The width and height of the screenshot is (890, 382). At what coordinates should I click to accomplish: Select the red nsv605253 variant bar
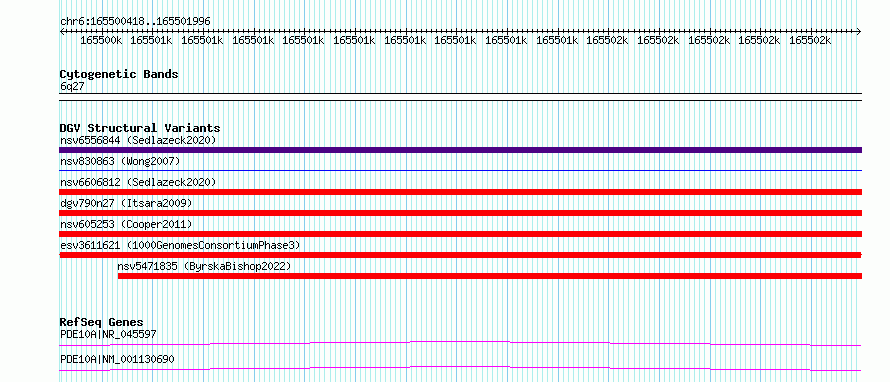[460, 234]
